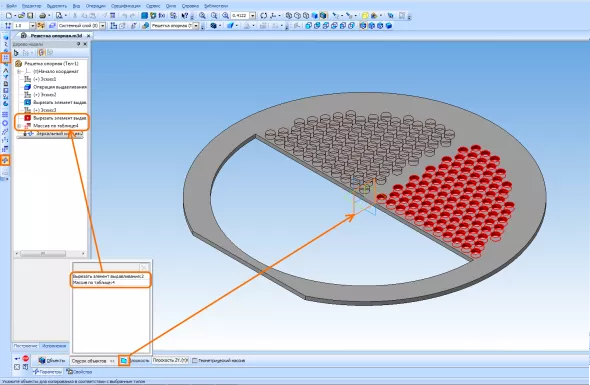The width and height of the screenshot is (590, 385).
Task: Open the Вид menu
Action: [x=76, y=6]
